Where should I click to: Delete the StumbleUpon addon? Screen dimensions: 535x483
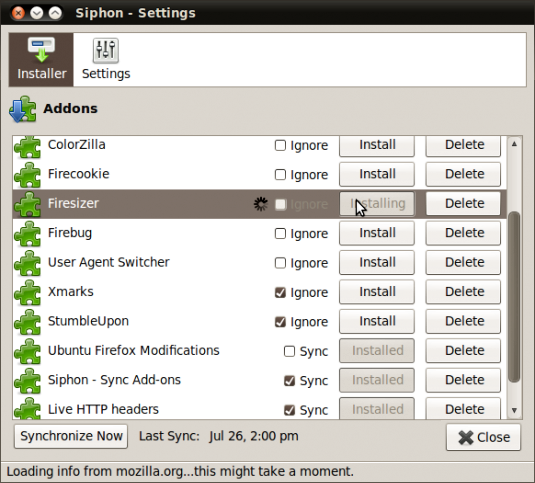click(x=463, y=321)
